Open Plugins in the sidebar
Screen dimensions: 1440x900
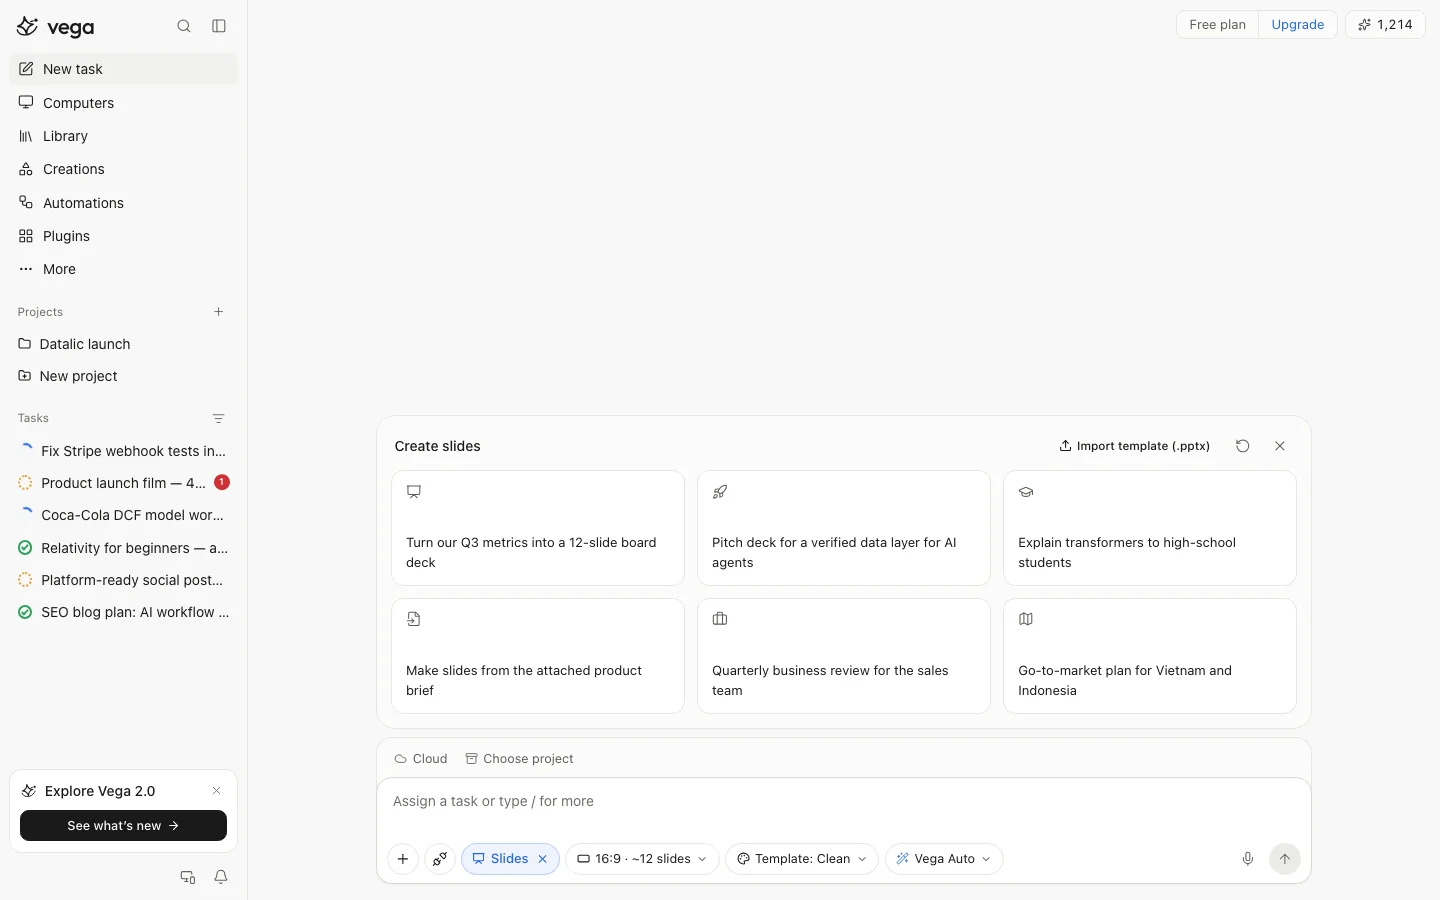click(124, 236)
